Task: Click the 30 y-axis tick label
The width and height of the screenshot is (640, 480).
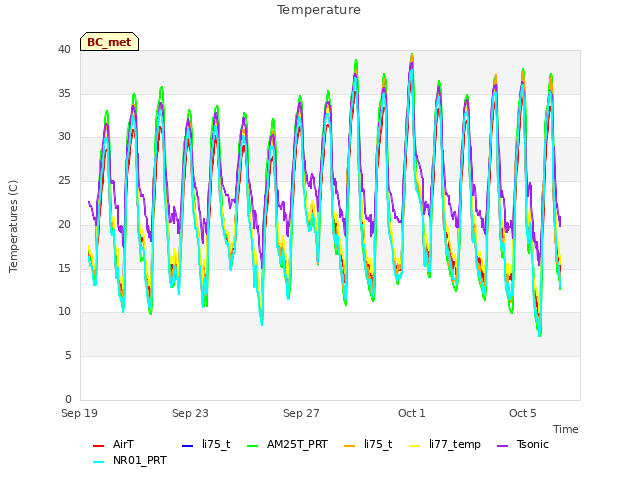Action: pyautogui.click(x=64, y=137)
